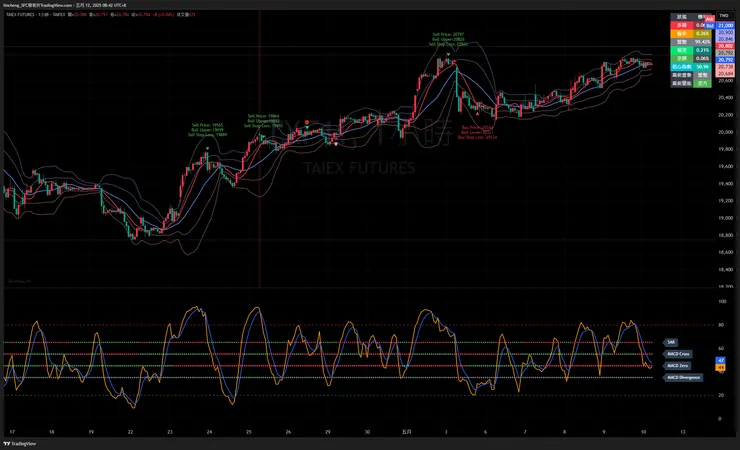Click date 22 on the time axis
Viewport: 740px width, 450px height.
130,432
